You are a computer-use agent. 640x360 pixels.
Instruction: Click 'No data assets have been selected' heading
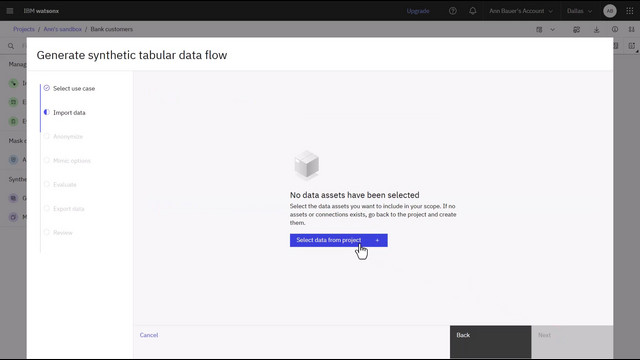point(354,195)
